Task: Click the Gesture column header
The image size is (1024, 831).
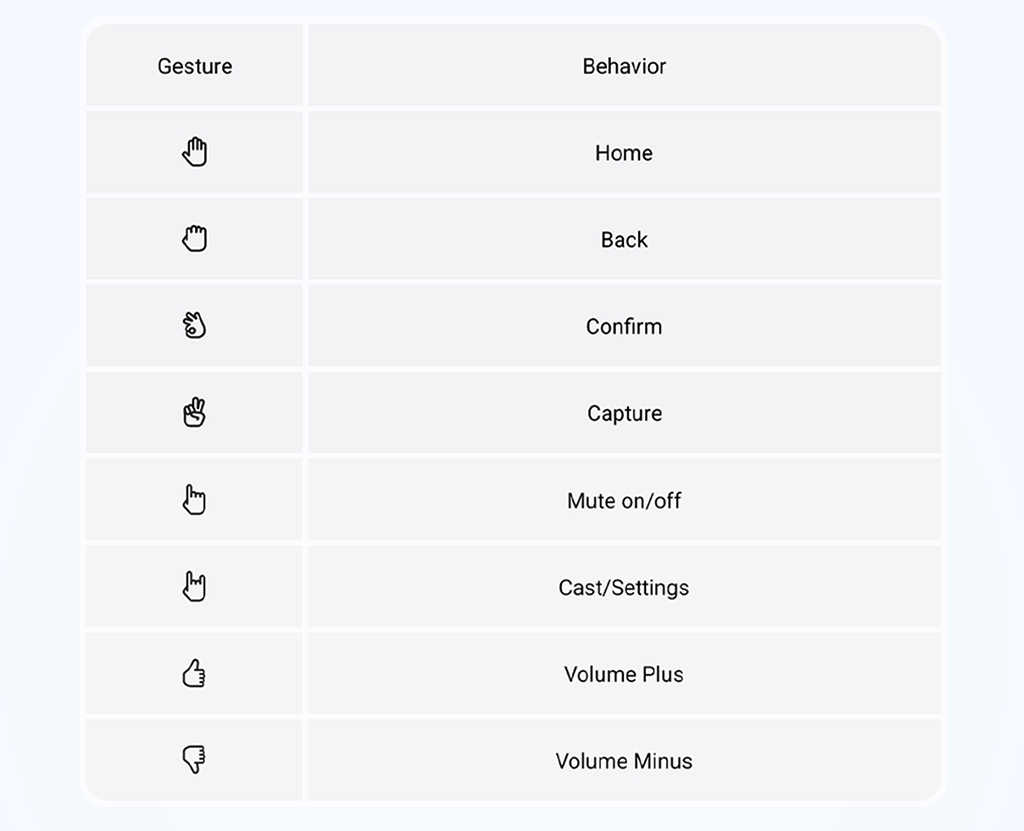Action: coord(195,65)
